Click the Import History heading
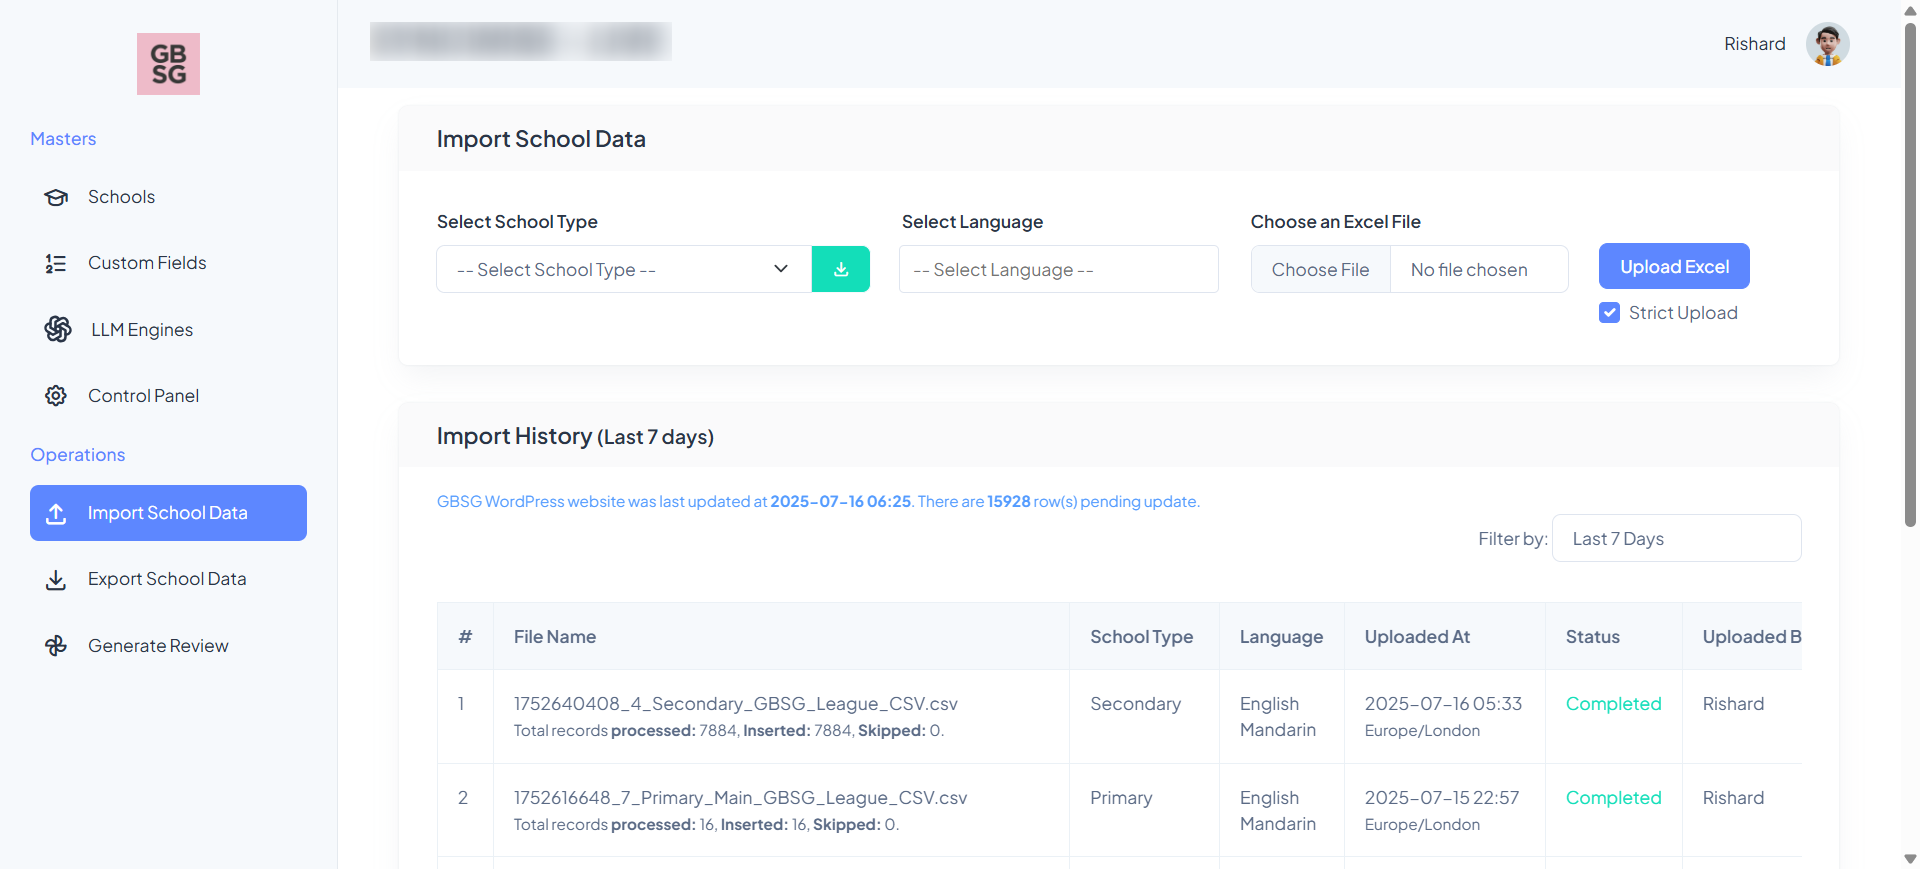This screenshot has width=1920, height=869. pos(575,436)
